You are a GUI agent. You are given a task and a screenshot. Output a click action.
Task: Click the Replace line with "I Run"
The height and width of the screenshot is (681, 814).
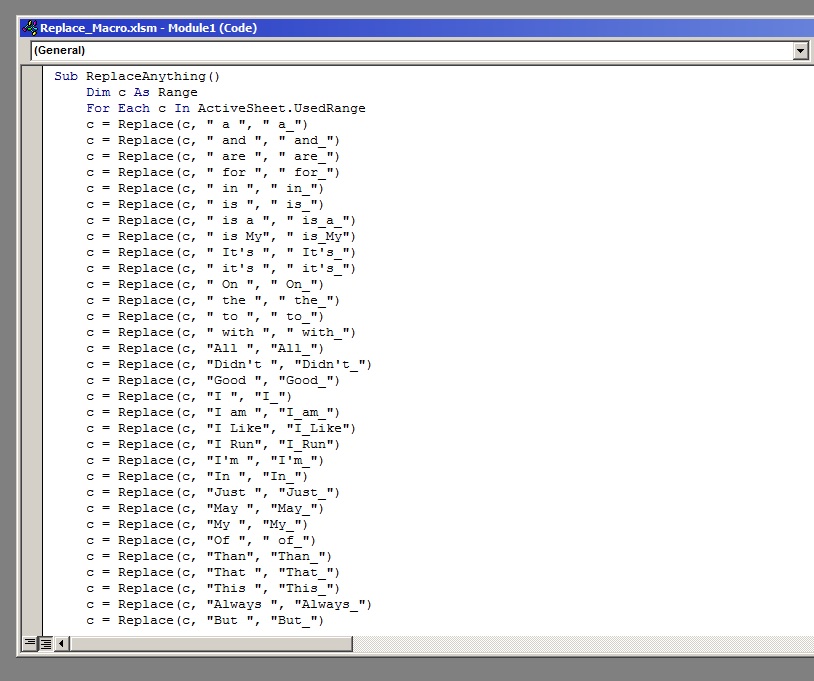pos(213,445)
